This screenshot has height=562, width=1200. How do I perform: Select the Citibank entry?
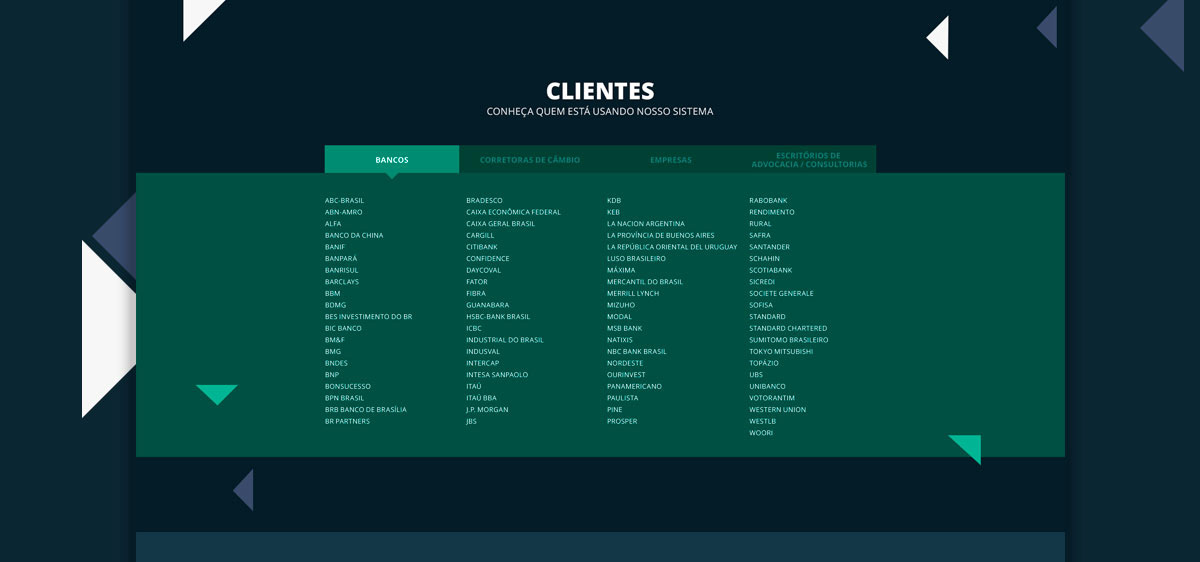(x=481, y=247)
